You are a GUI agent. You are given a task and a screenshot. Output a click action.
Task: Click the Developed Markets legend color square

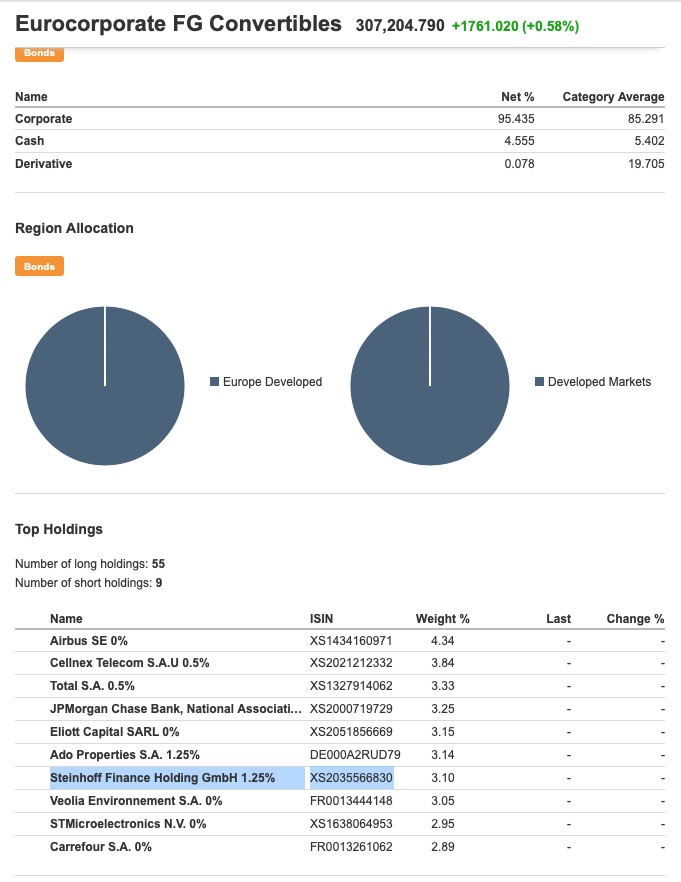[540, 382]
